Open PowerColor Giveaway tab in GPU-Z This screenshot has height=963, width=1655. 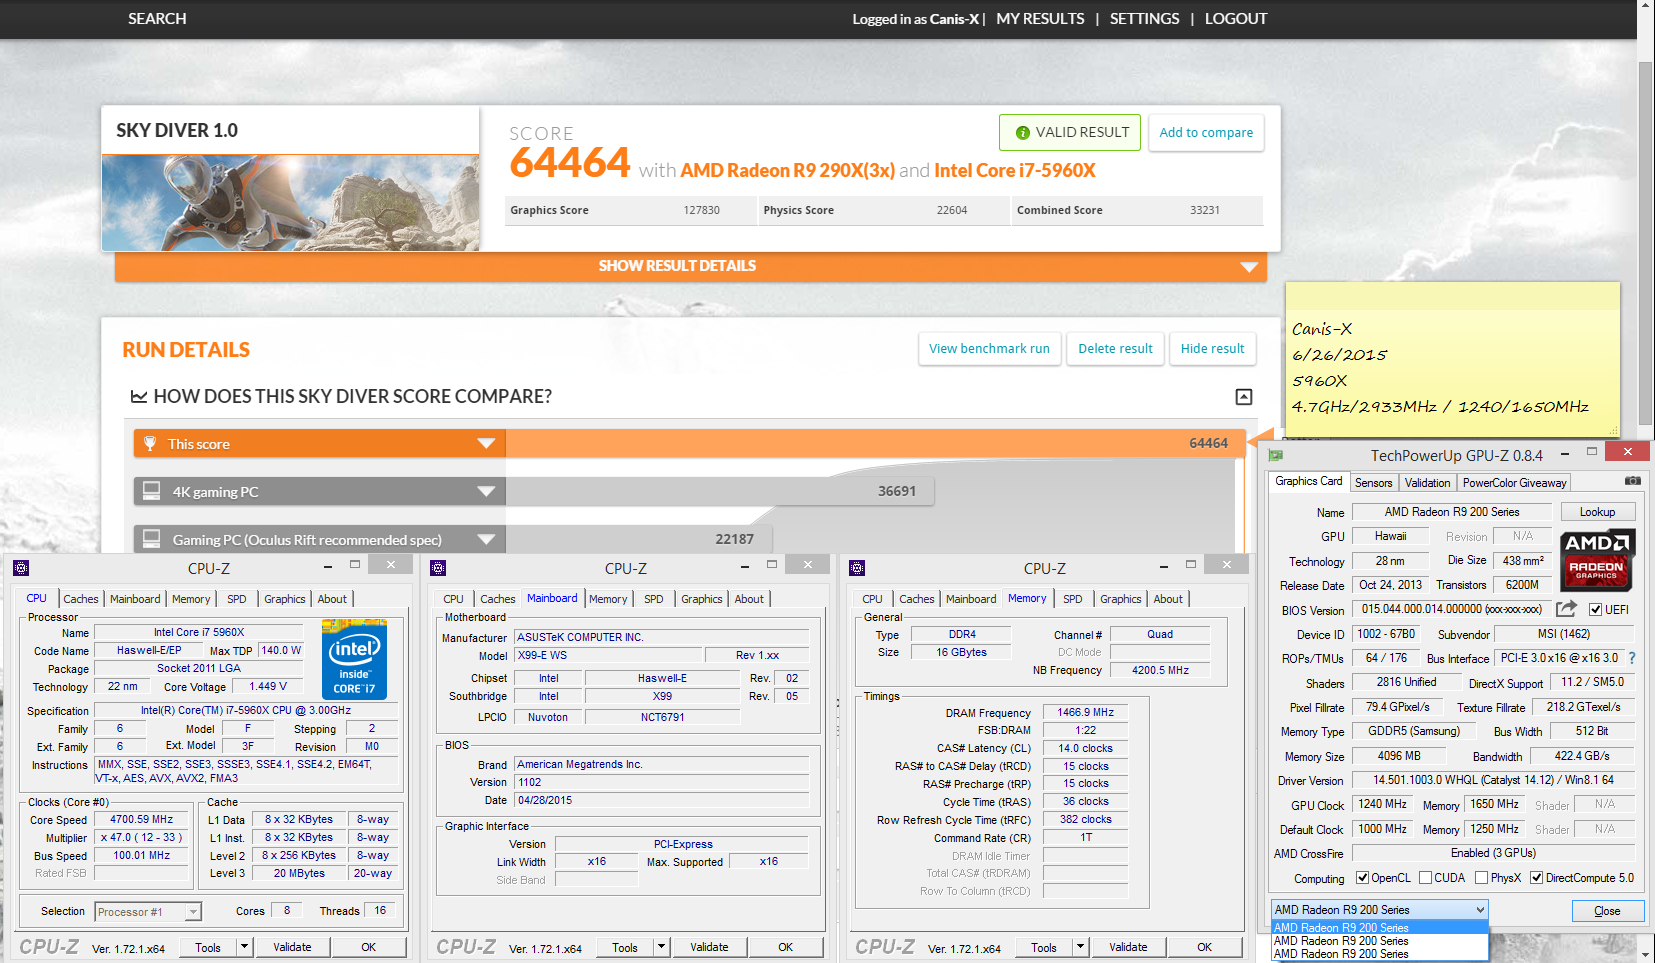coord(1514,483)
